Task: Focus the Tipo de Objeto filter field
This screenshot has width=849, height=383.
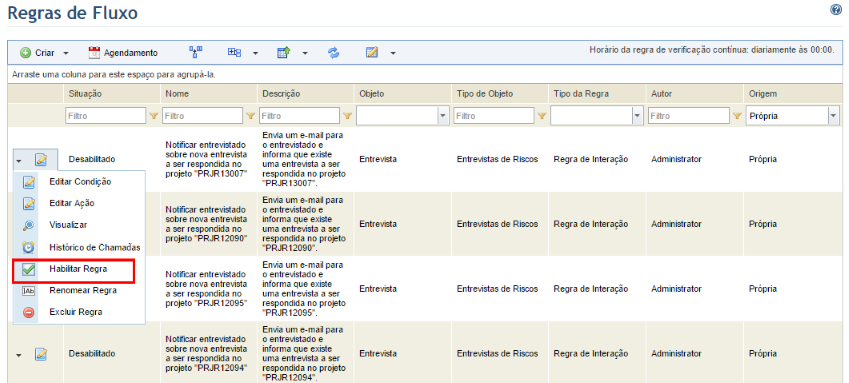Action: click(494, 115)
